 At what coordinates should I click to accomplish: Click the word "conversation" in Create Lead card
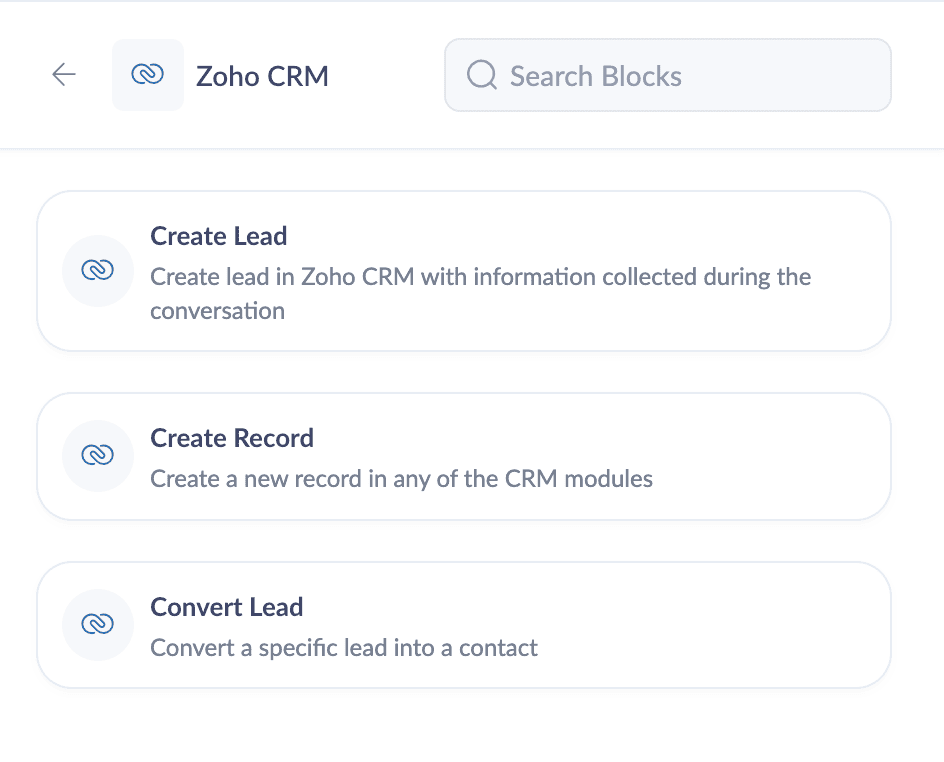[x=218, y=311]
